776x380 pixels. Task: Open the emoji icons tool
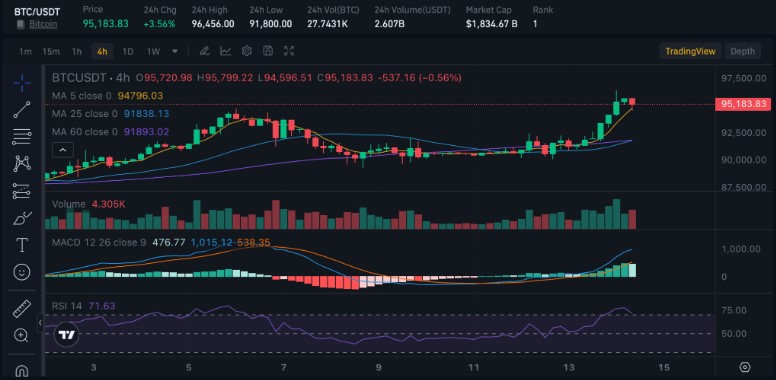click(x=22, y=272)
